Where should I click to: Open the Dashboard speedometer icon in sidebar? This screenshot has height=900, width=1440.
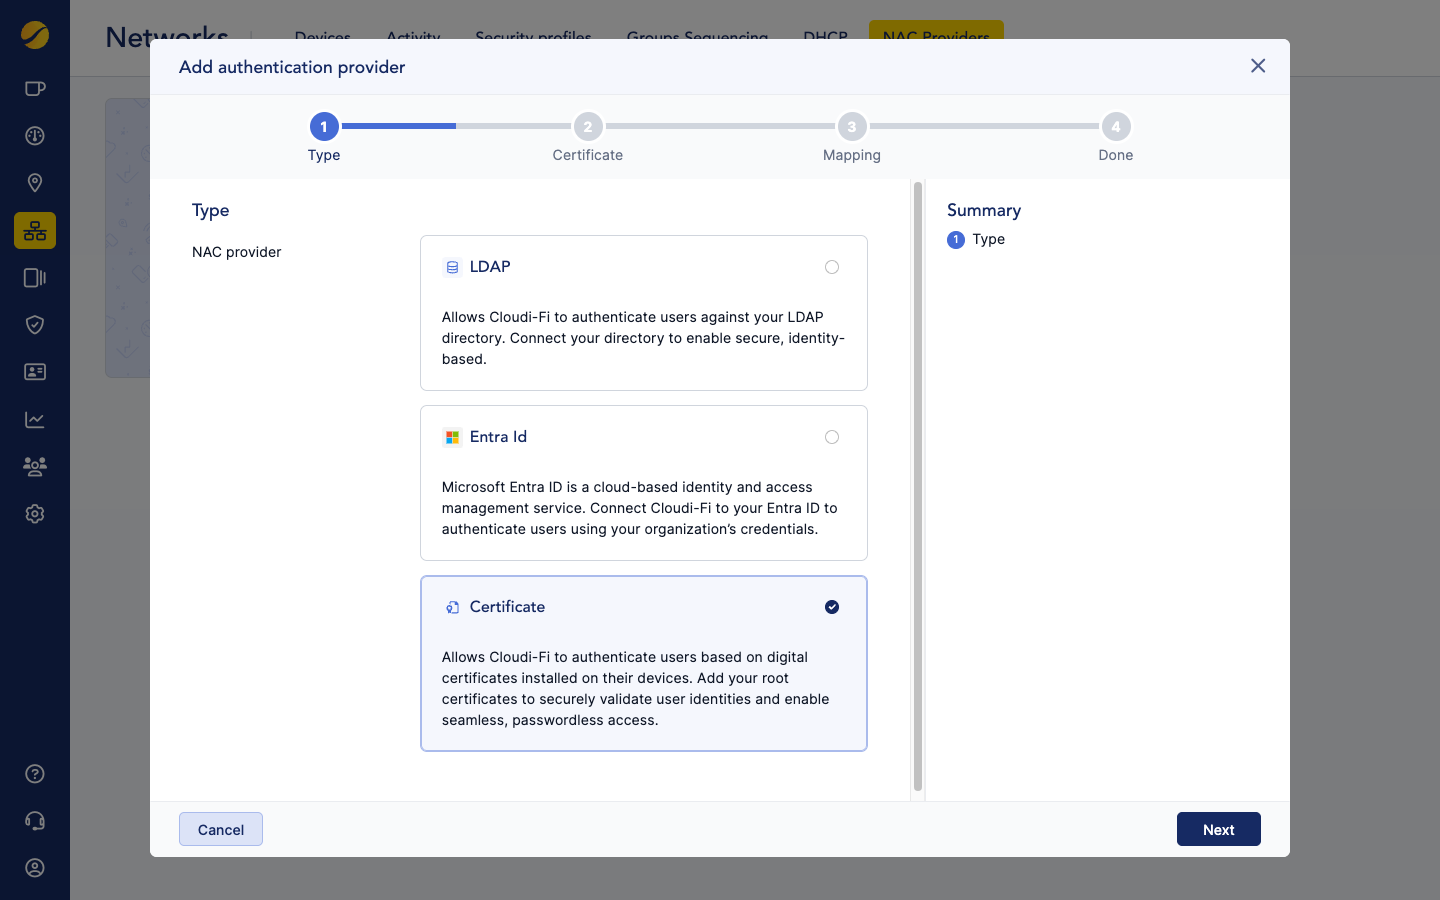(34, 135)
